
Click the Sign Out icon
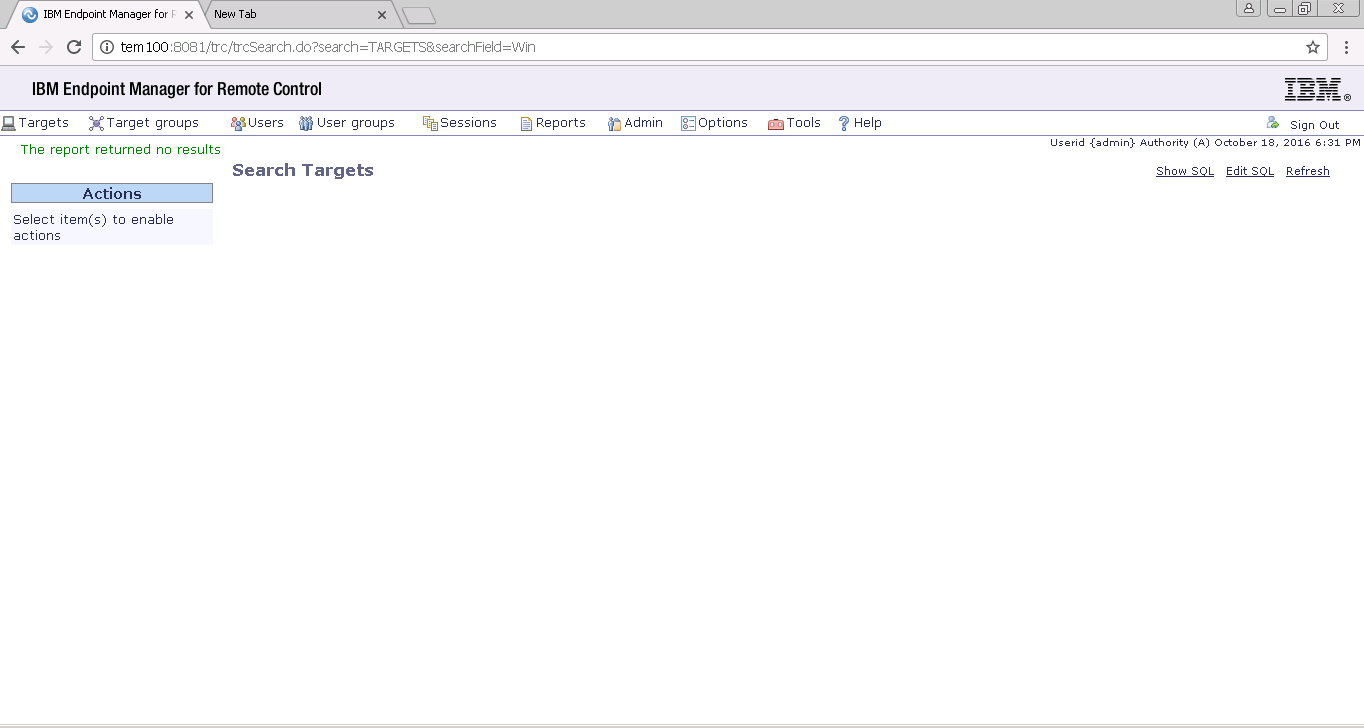[x=1273, y=122]
